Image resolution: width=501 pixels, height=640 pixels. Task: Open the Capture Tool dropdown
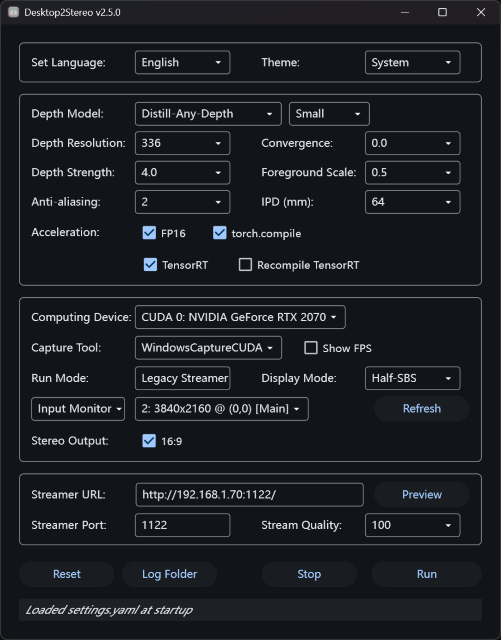(208, 348)
